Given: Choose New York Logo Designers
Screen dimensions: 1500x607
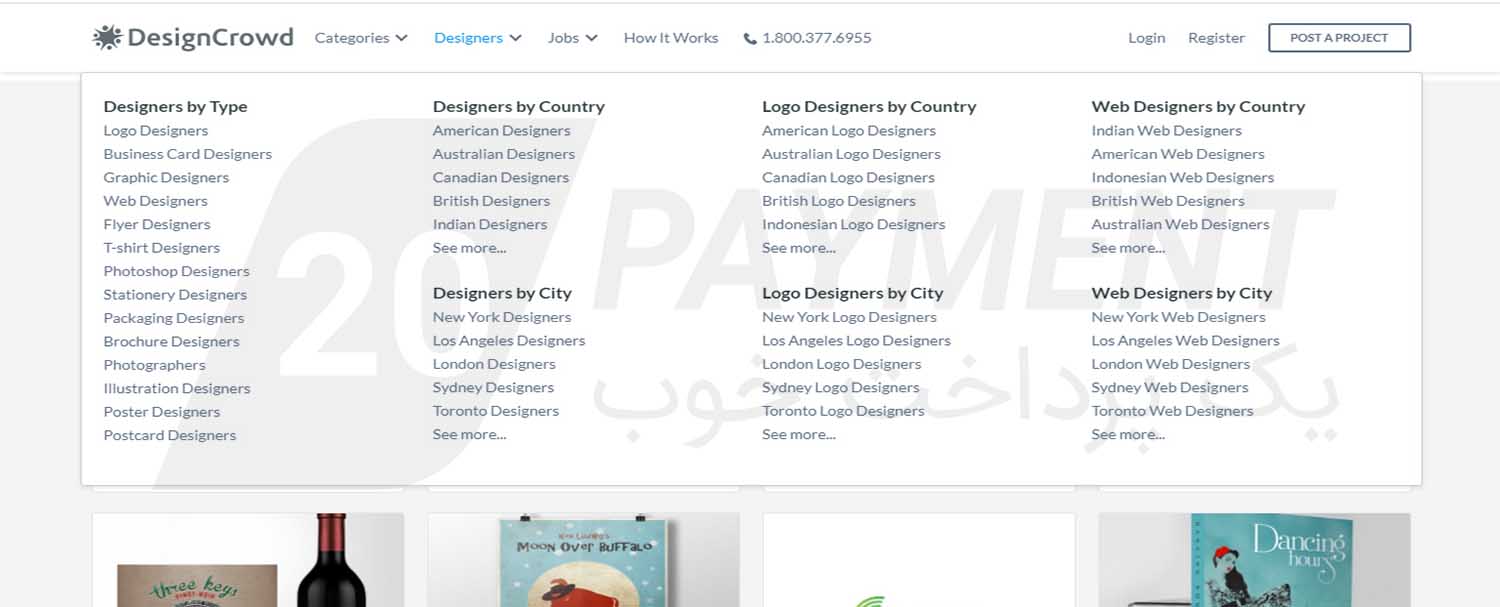Looking at the screenshot, I should click(x=849, y=318).
